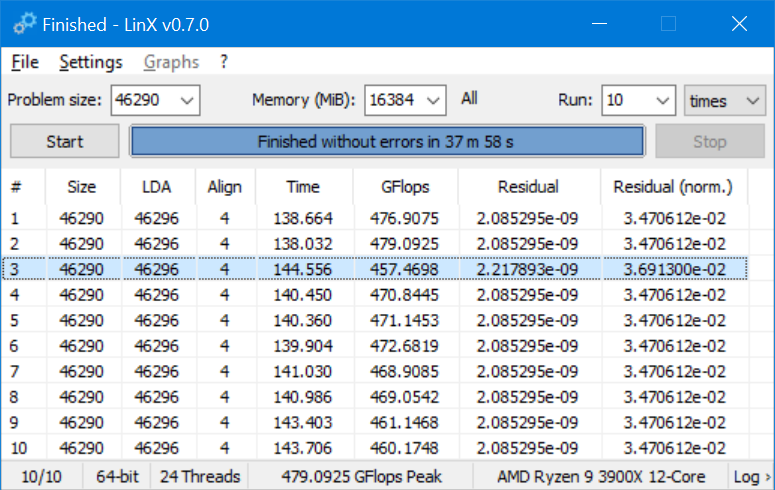Viewport: 775px width, 490px height.
Task: Select row 1 time 138.664
Action: (x=303, y=219)
